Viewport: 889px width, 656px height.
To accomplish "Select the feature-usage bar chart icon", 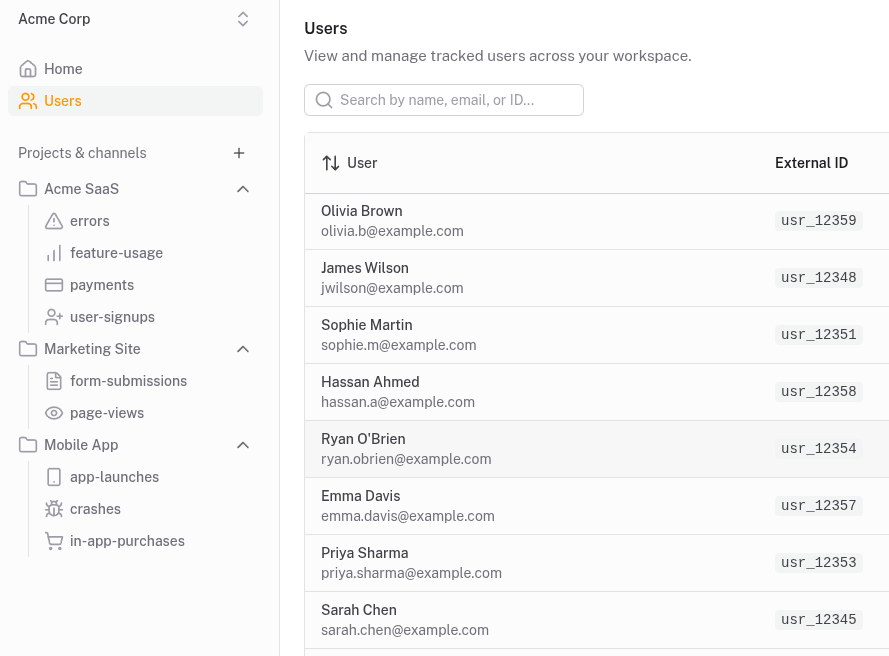I will coord(54,252).
